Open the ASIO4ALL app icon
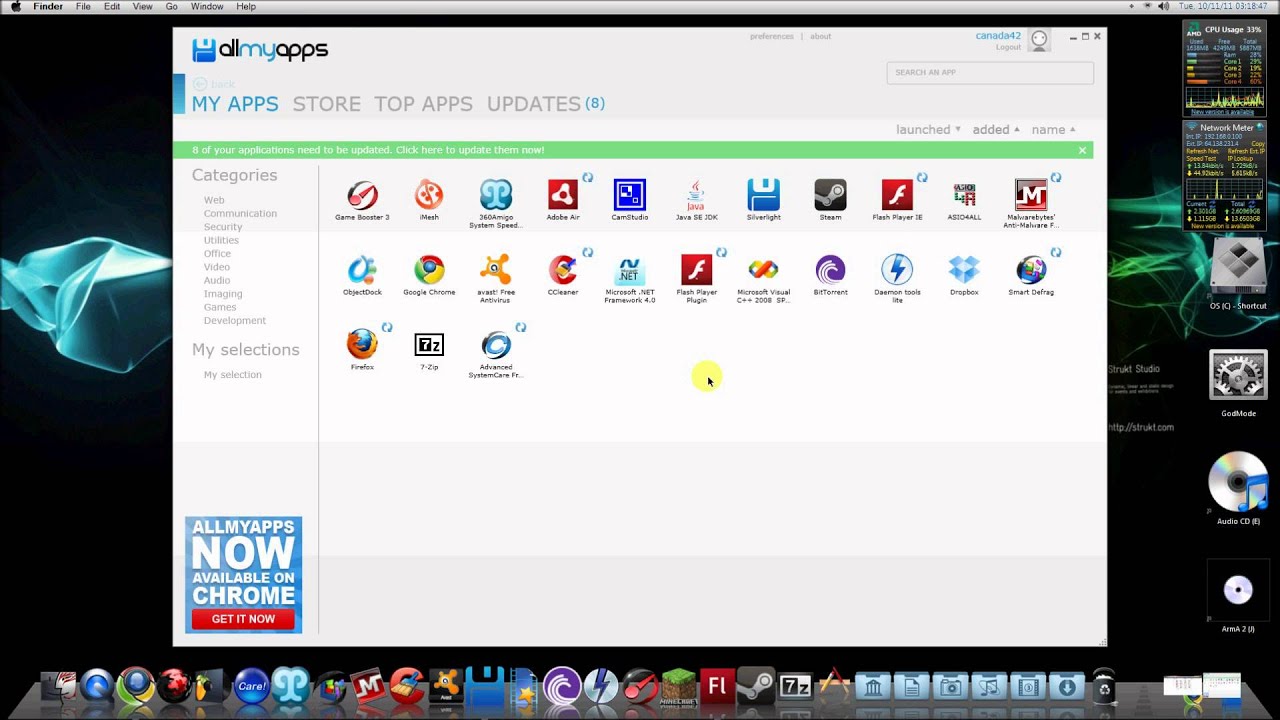Image resolution: width=1280 pixels, height=720 pixels. pyautogui.click(x=964, y=195)
